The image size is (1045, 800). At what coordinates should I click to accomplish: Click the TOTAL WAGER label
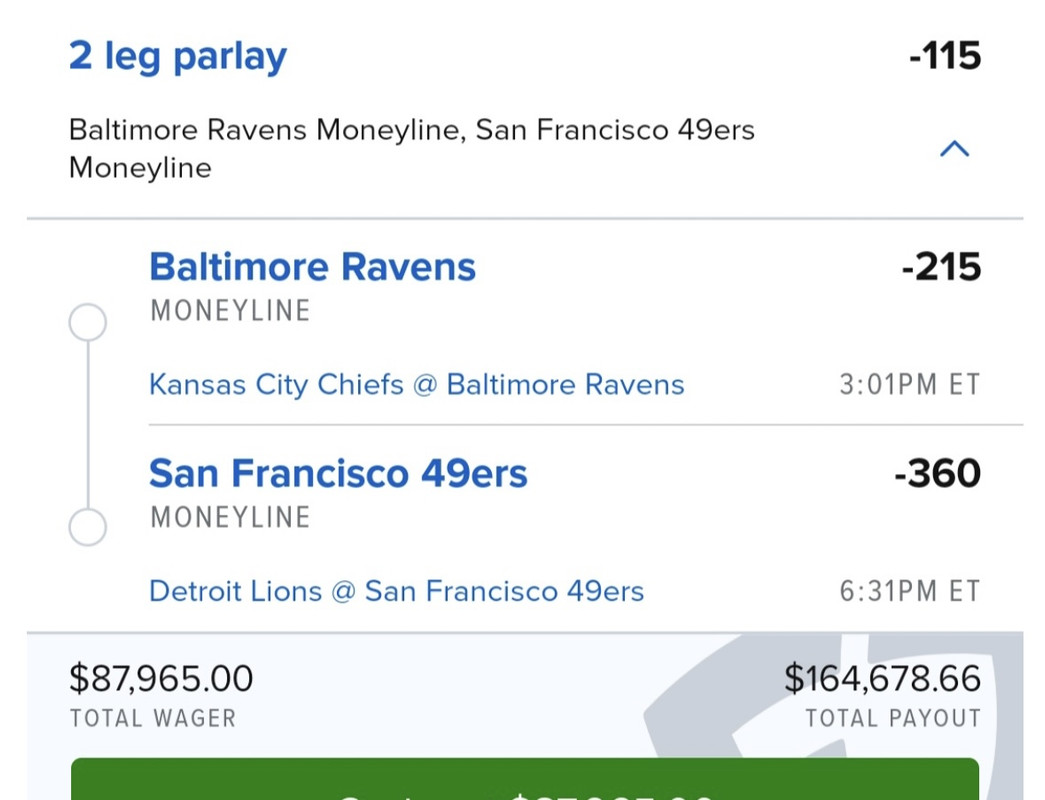(153, 718)
